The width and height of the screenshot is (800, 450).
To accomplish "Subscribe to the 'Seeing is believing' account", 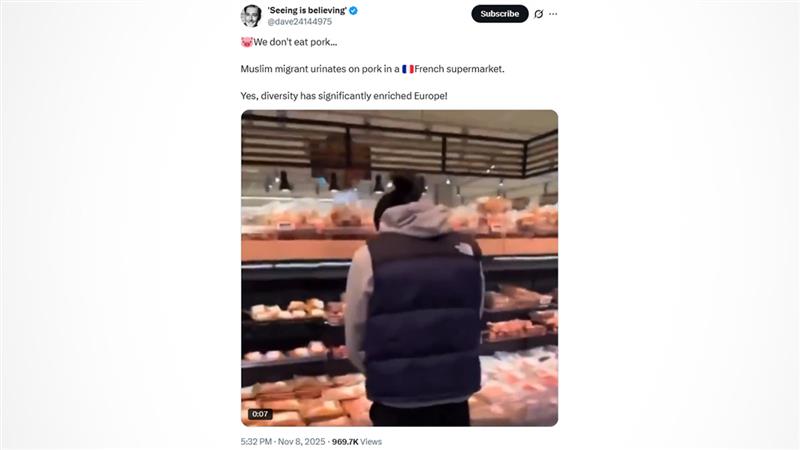I will 499,14.
